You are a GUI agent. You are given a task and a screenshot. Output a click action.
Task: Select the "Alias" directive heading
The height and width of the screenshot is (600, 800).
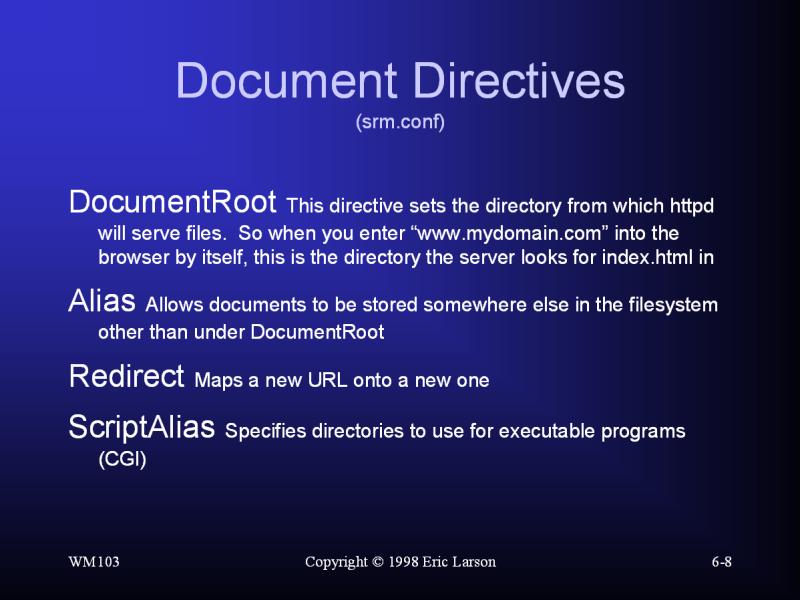click(102, 301)
